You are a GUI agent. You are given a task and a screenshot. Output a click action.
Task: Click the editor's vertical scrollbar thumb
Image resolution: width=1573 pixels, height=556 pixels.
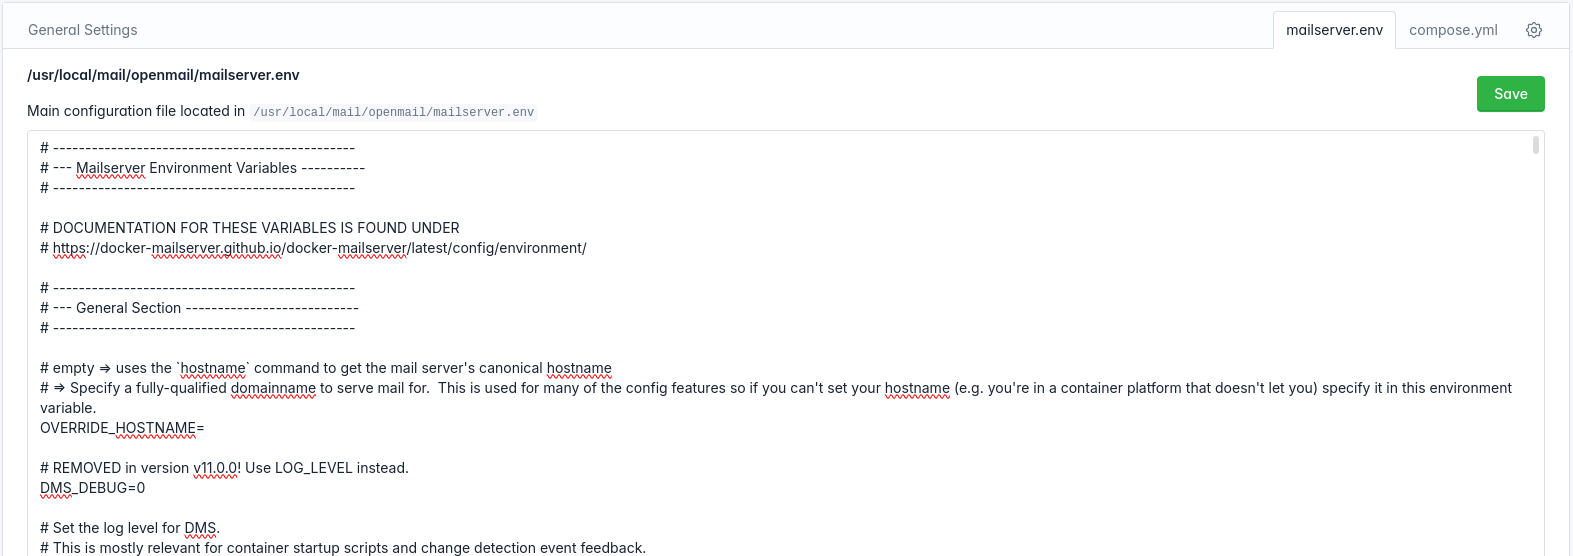[1535, 145]
